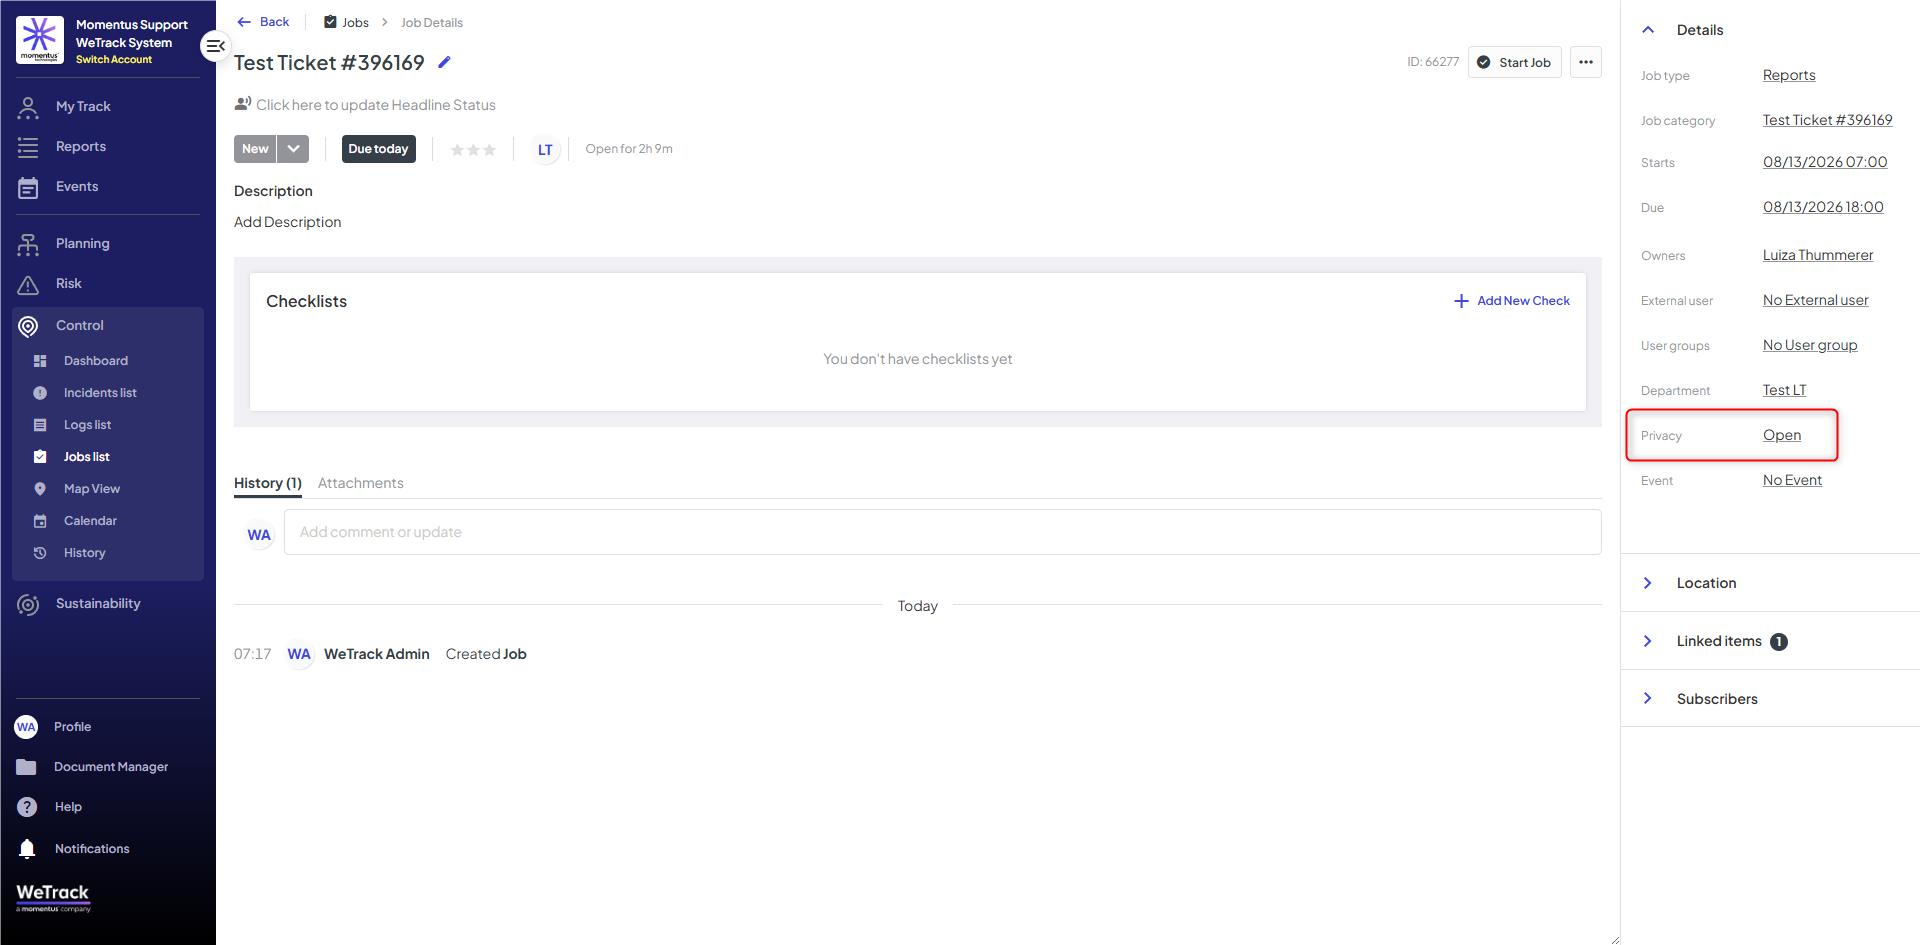Expand the Linked items section
Screen dimensions: 1920x945
click(1770, 641)
